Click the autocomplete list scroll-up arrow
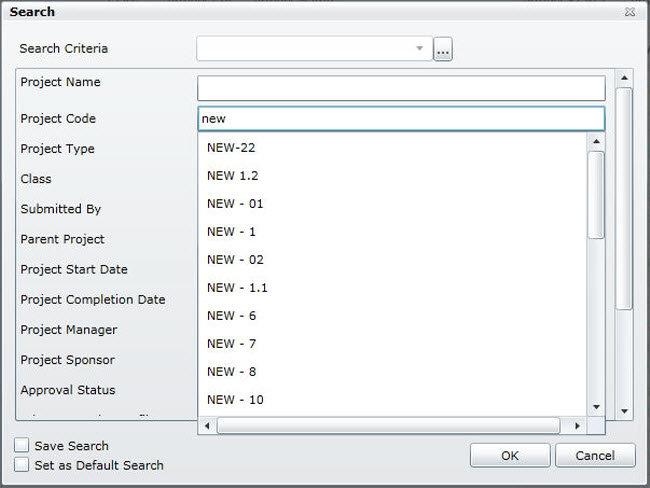Viewport: 650px width, 488px height. (596, 142)
